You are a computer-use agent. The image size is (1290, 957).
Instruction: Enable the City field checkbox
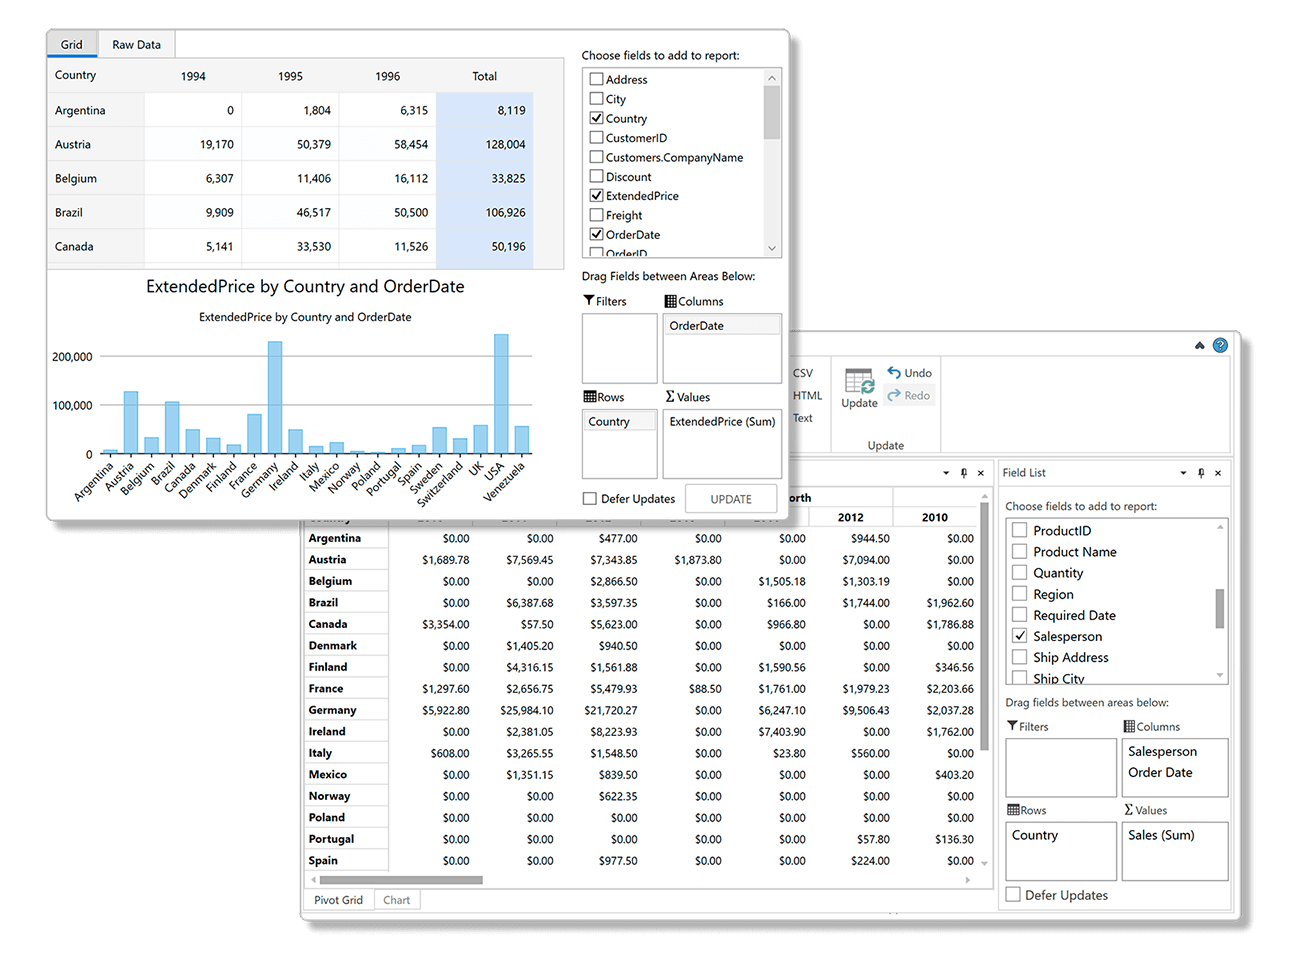595,98
